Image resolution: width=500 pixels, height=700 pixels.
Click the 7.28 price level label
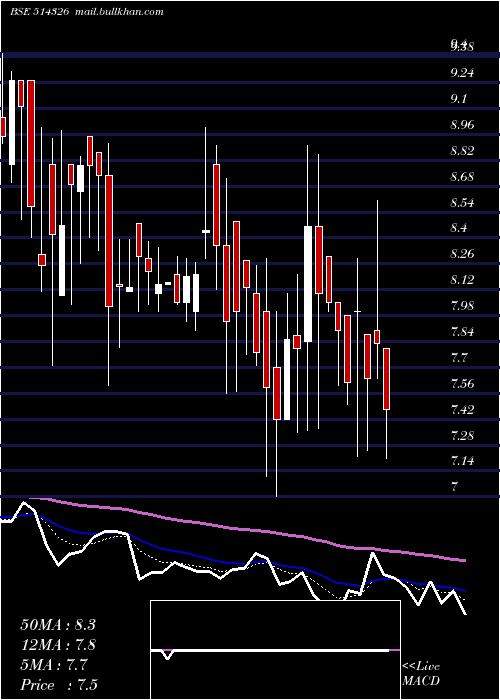pos(462,435)
